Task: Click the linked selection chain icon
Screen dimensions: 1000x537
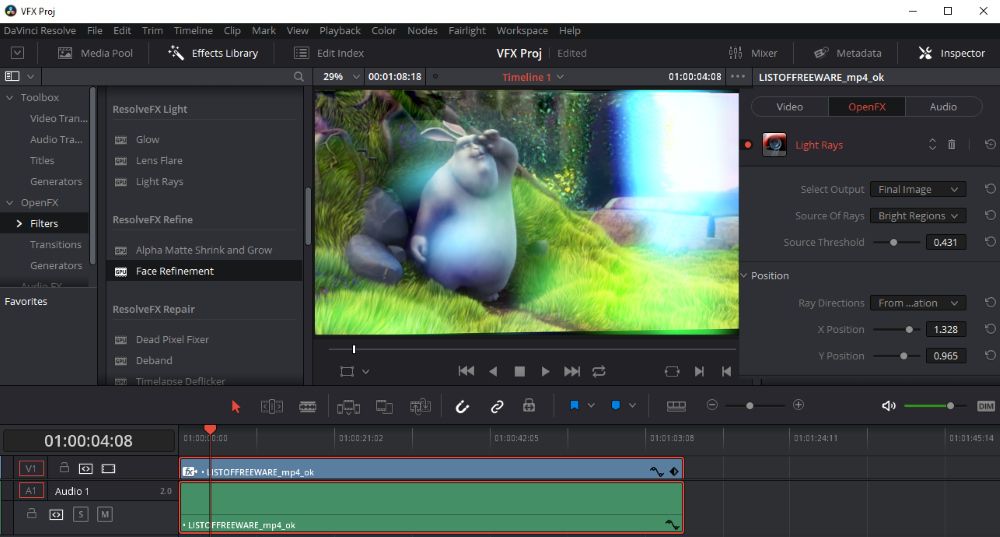Action: click(496, 406)
